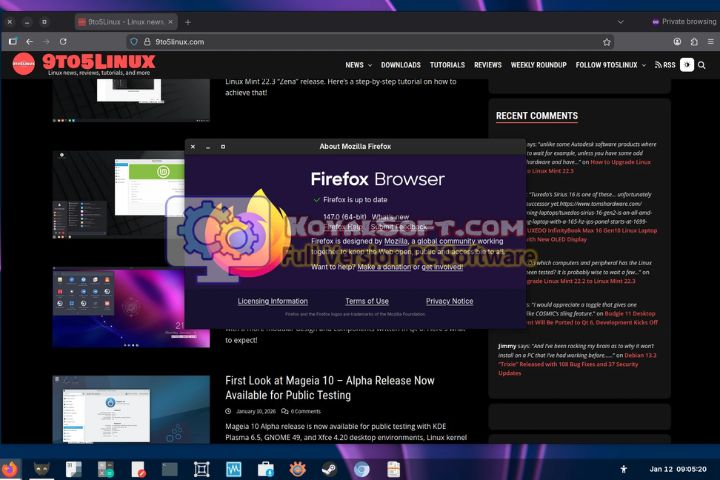Click the 9to5linux.com address bar
The image size is (720, 480).
[370, 42]
